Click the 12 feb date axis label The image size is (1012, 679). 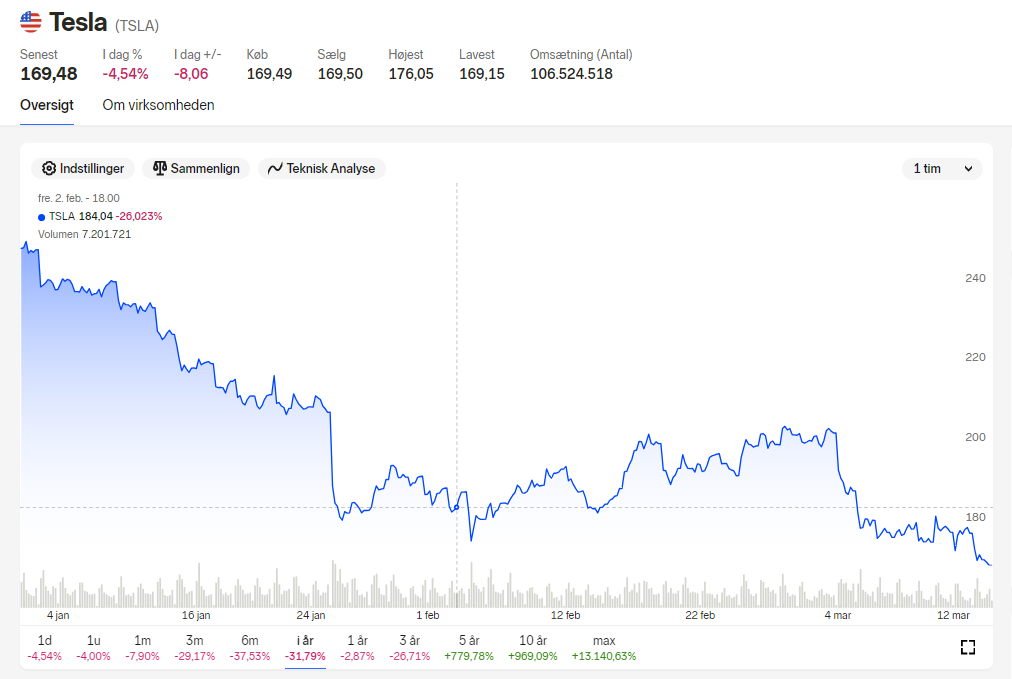[565, 616]
